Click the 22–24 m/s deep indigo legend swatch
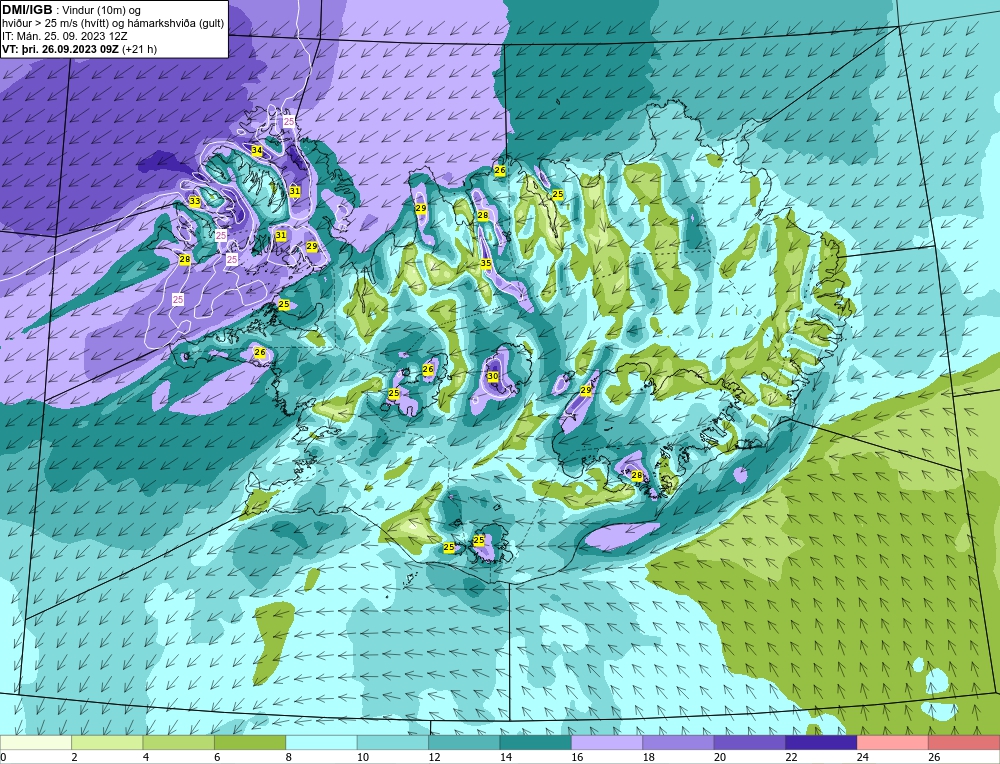1000x764 pixels. 821,742
